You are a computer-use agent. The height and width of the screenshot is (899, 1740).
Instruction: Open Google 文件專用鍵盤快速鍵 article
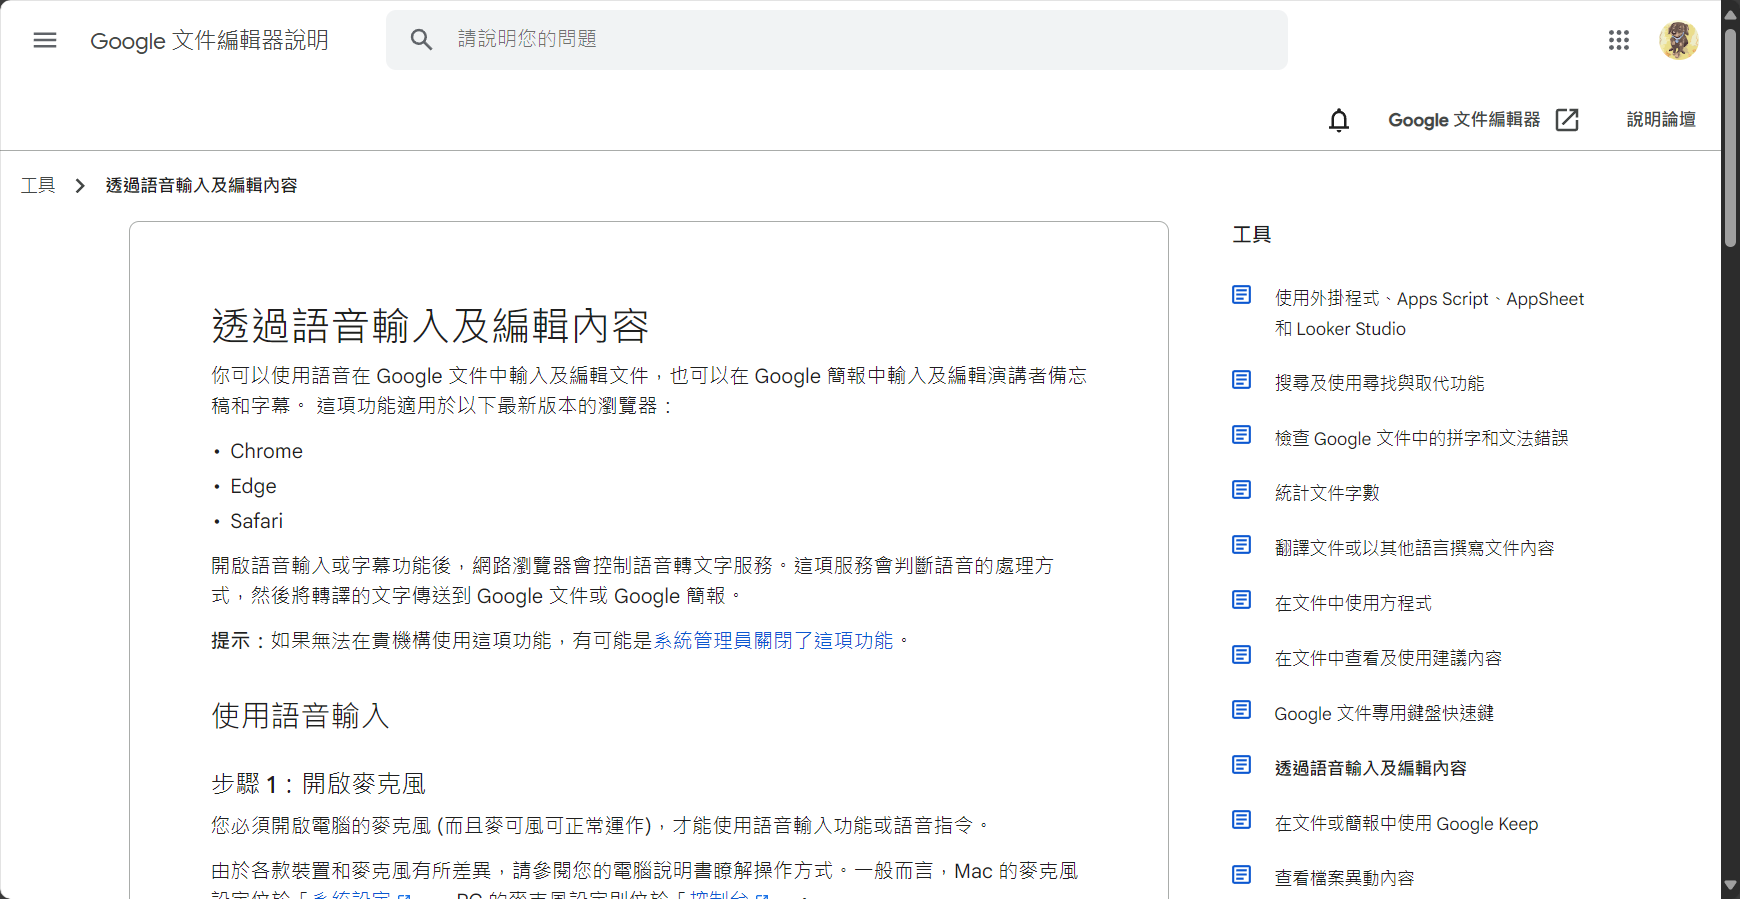(1384, 713)
